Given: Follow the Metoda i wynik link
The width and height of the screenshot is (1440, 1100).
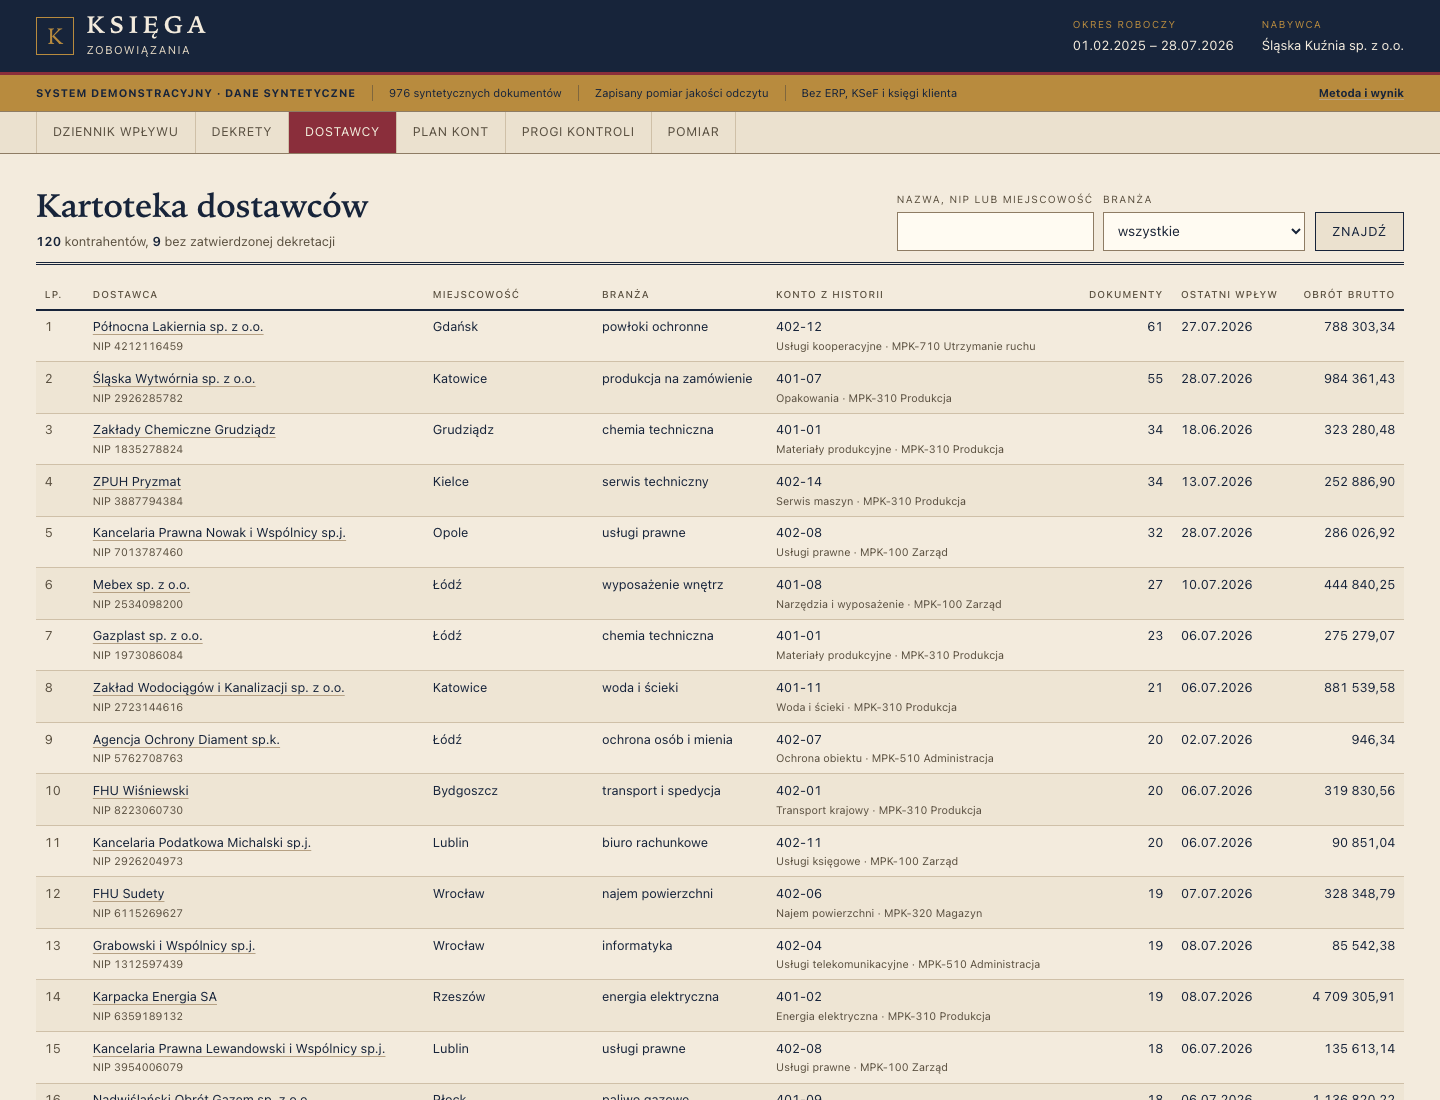Looking at the screenshot, I should point(1361,93).
